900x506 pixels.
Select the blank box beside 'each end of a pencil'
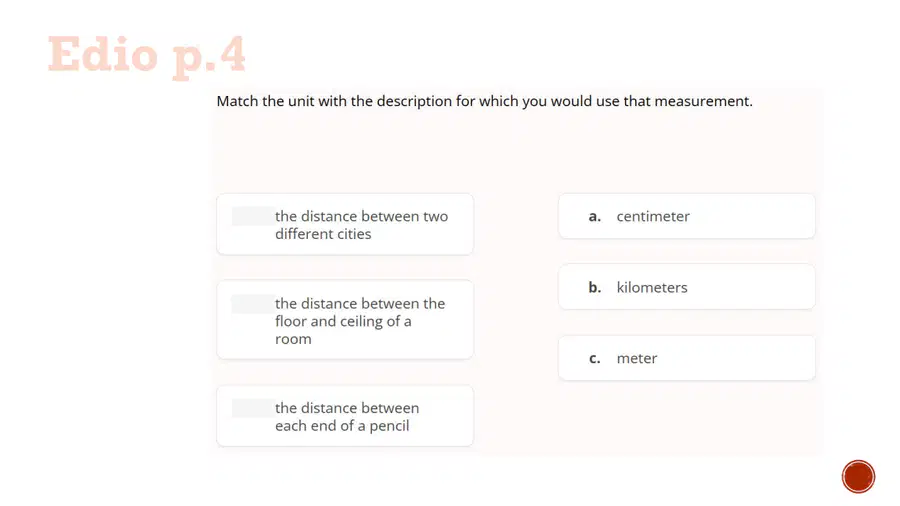[x=253, y=408]
